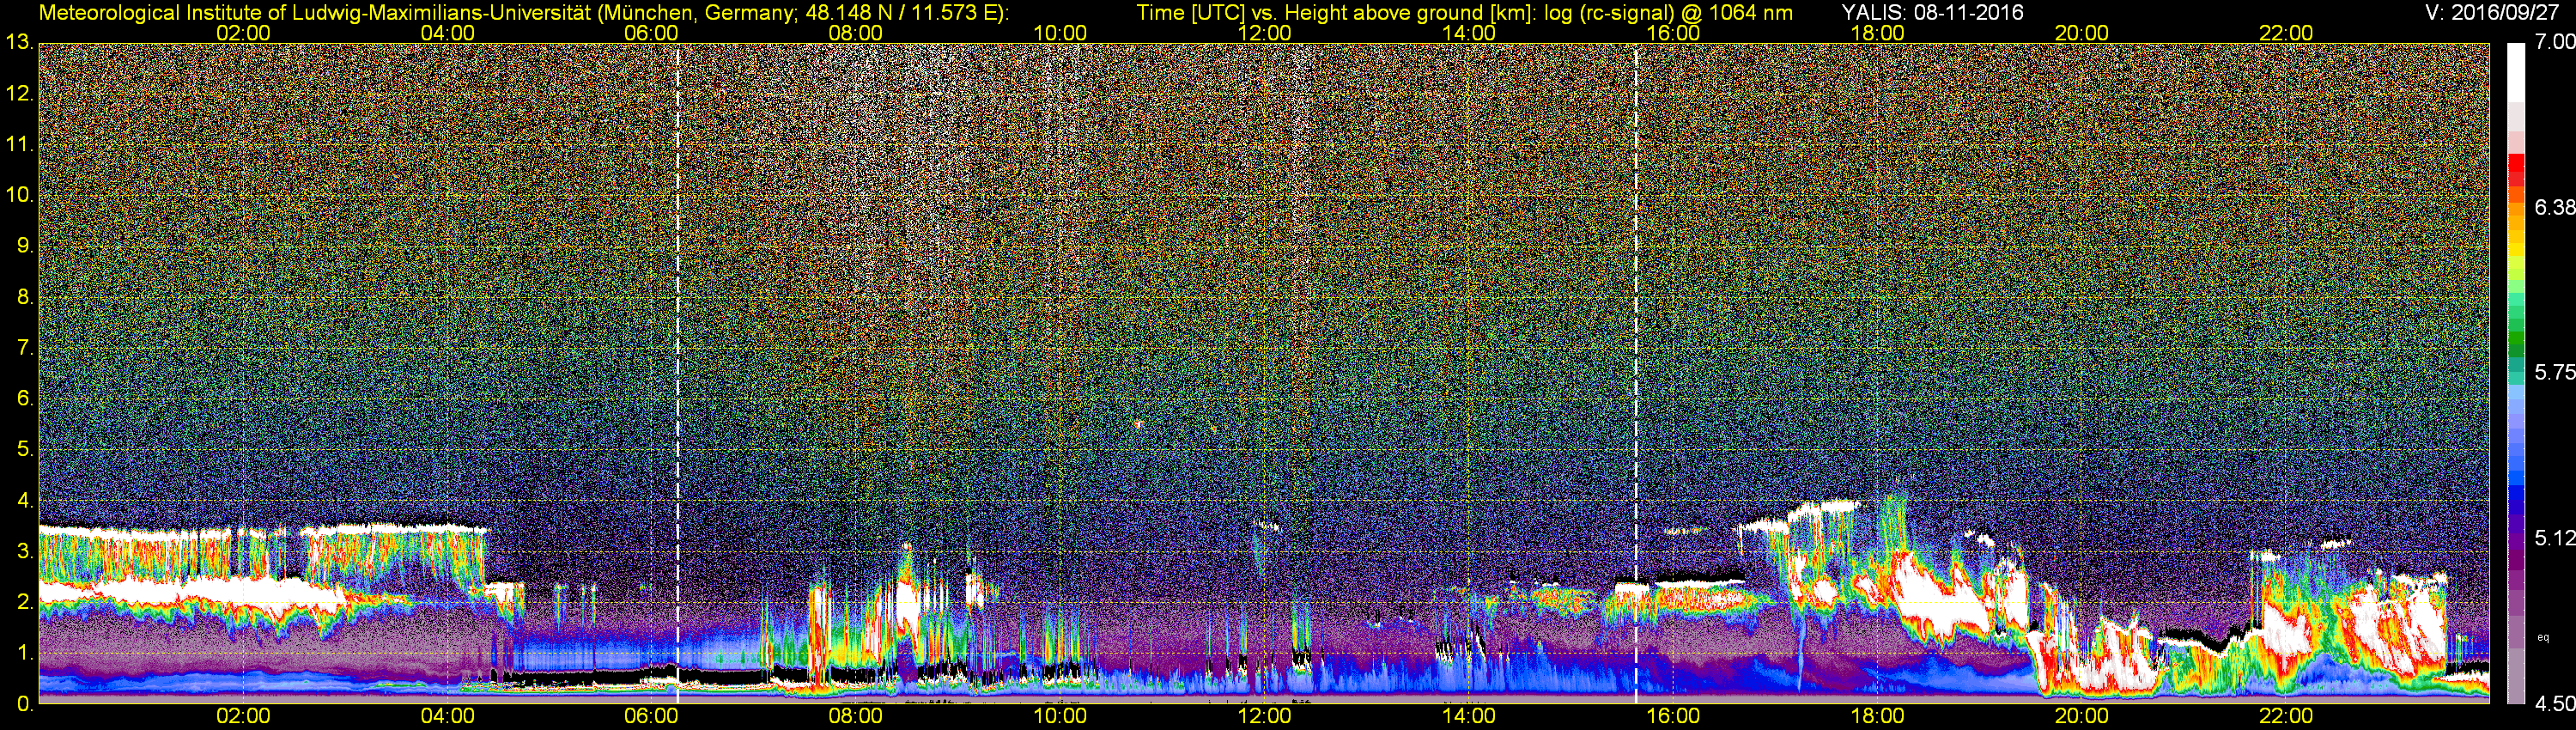Click the 06:00 label on the top time axis
The height and width of the screenshot is (730, 2576).
click(651, 33)
